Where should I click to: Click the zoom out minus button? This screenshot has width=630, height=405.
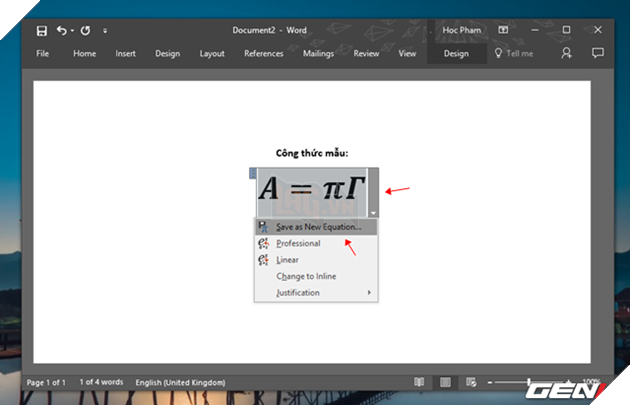point(490,382)
